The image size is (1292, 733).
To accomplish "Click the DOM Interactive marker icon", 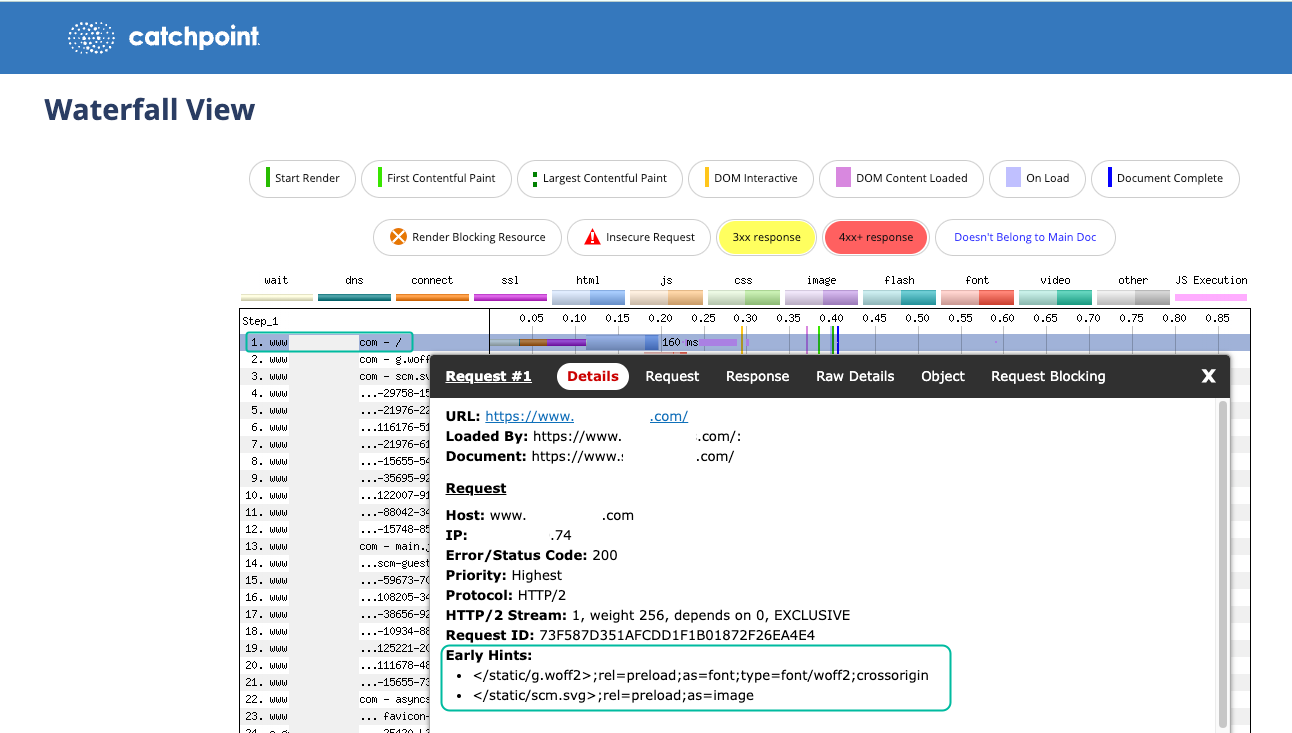I will click(x=705, y=178).
